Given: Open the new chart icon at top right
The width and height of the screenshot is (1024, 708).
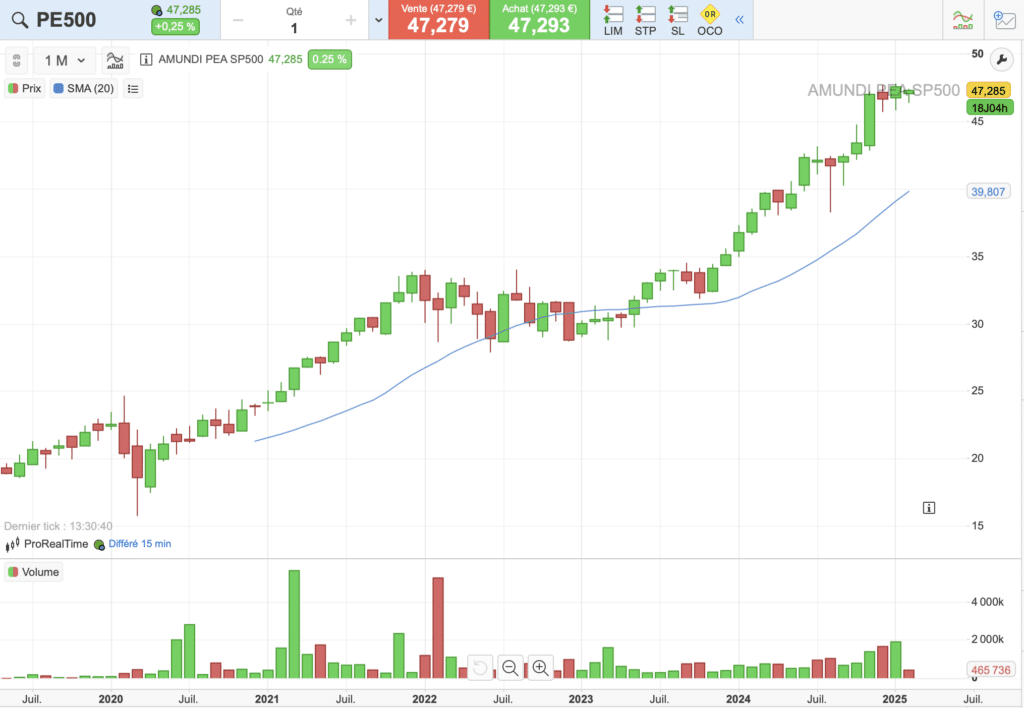Looking at the screenshot, I should [1004, 20].
